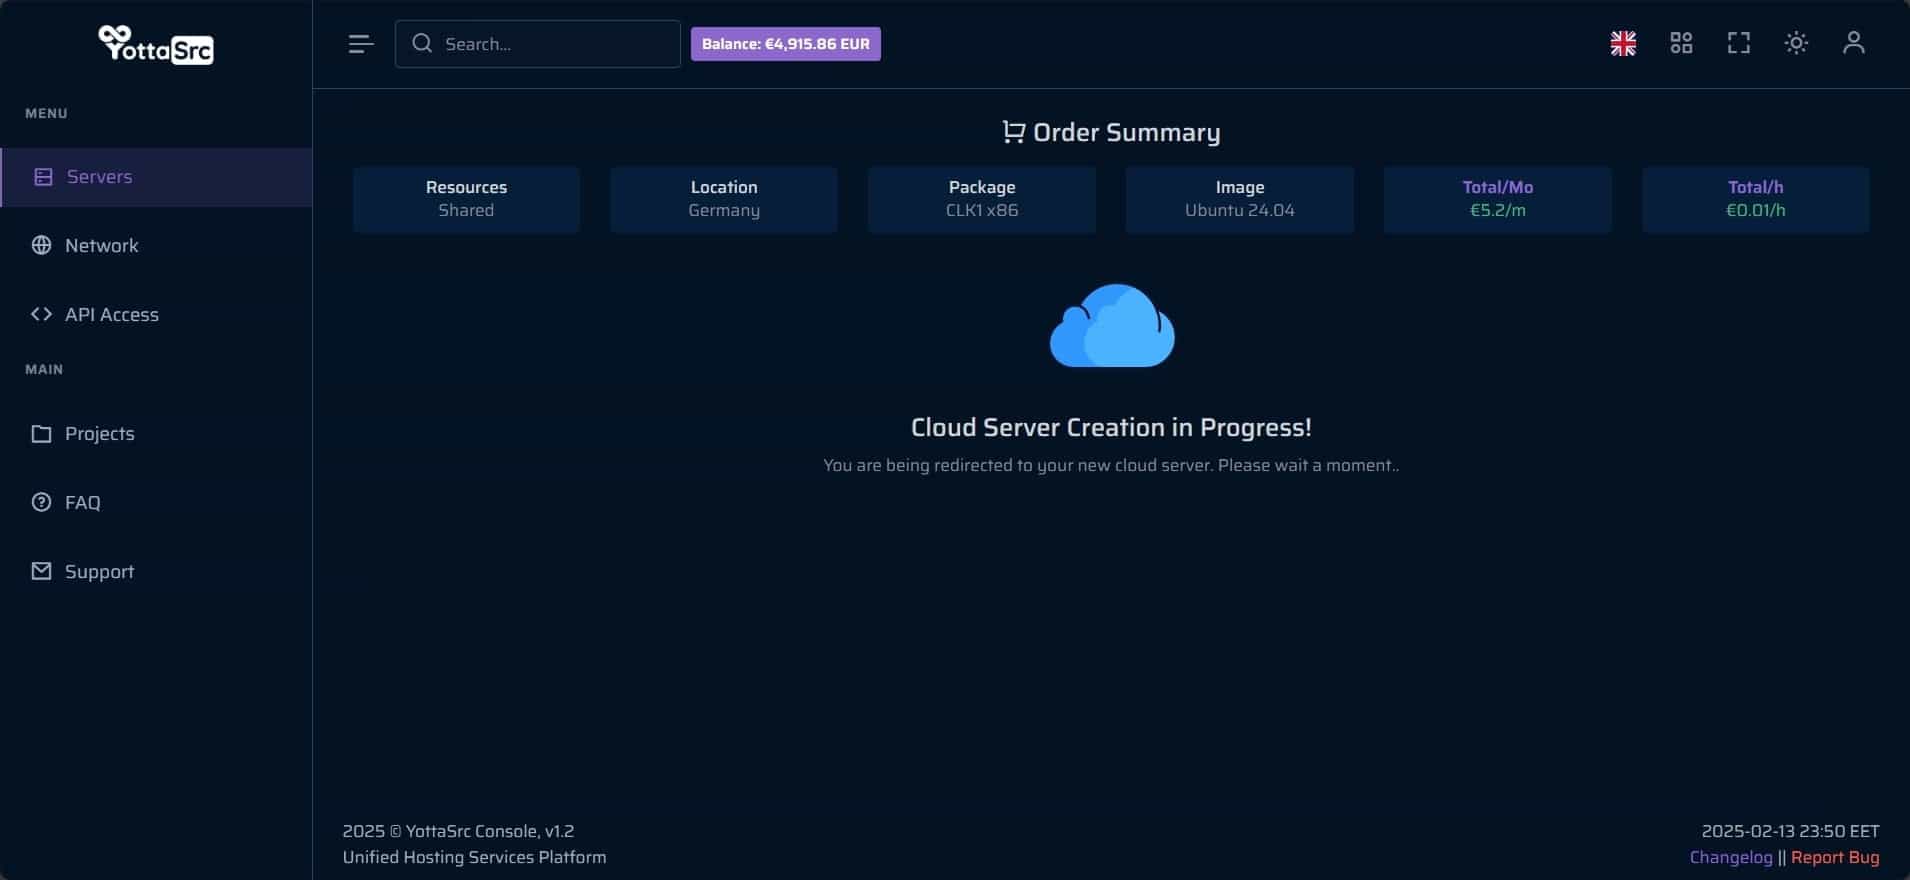Open the apps grid icon

(x=1681, y=43)
